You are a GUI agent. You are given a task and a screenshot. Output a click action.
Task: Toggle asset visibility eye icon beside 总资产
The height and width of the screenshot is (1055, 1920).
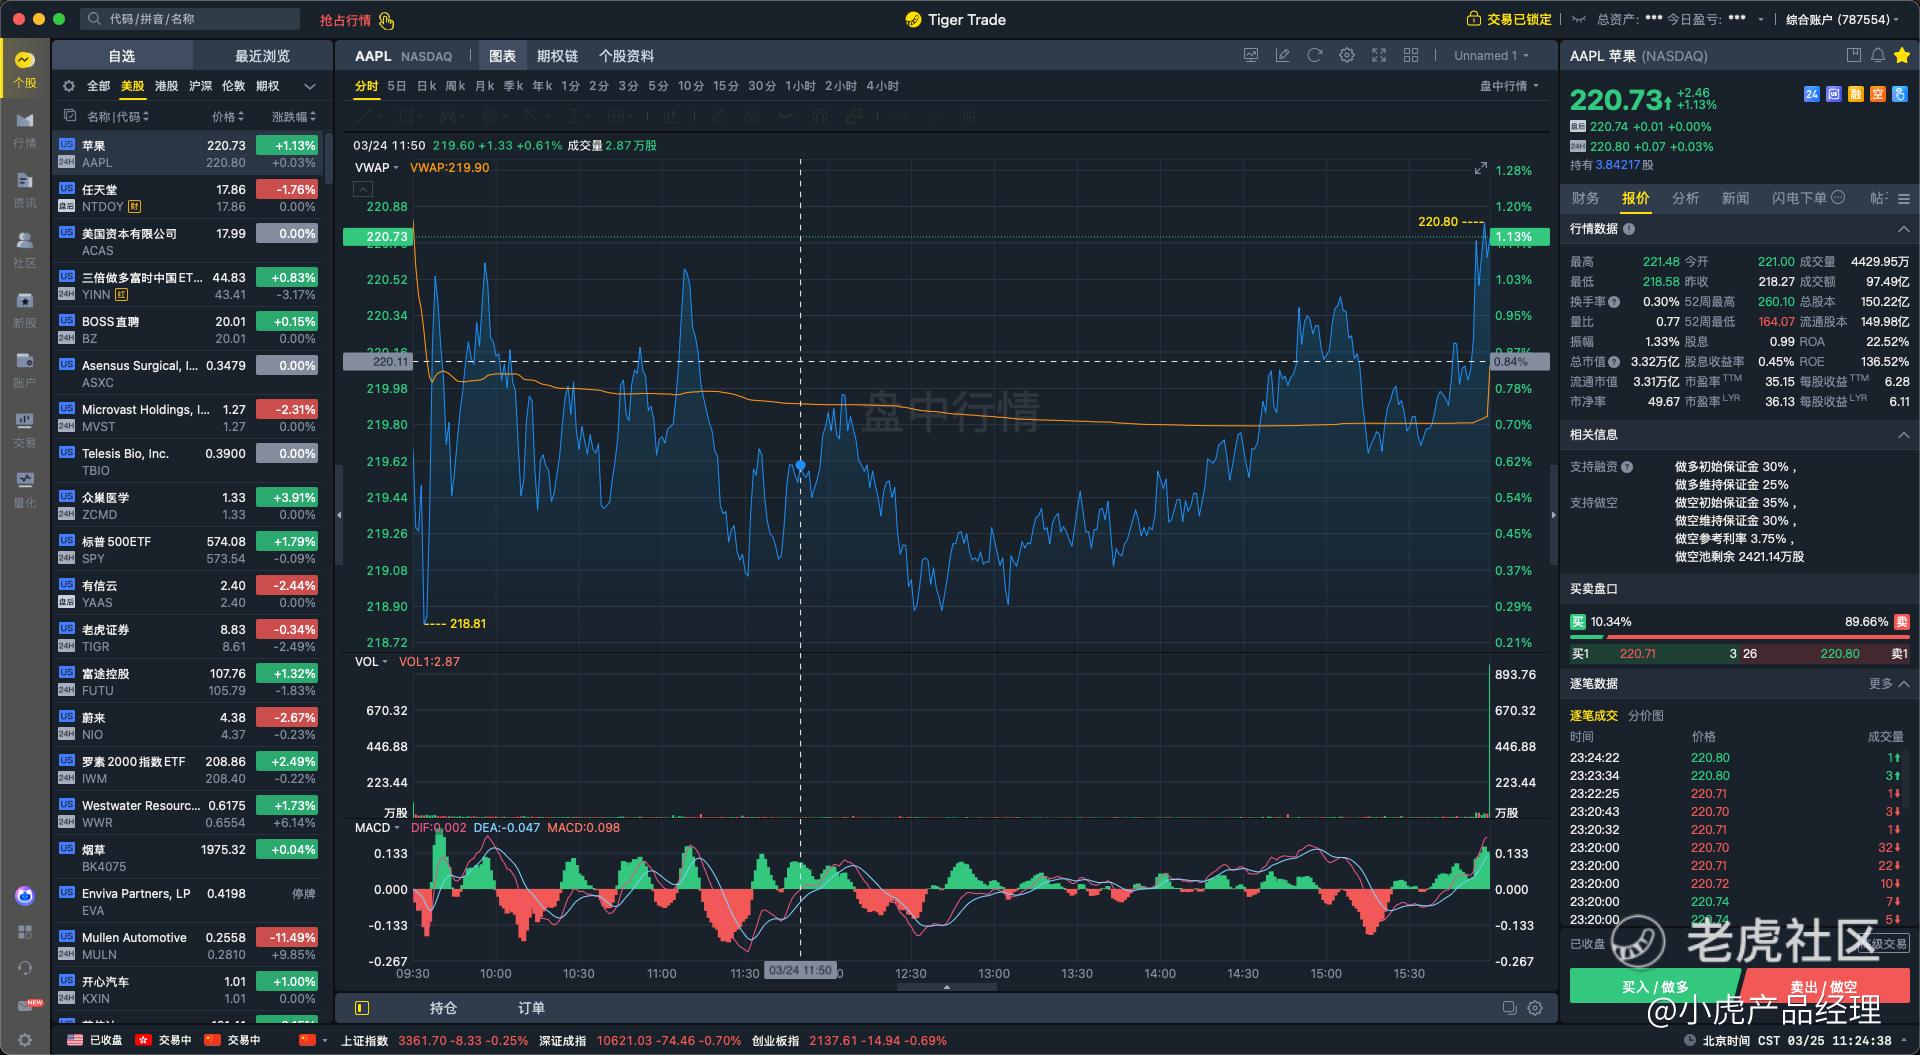[x=1579, y=19]
